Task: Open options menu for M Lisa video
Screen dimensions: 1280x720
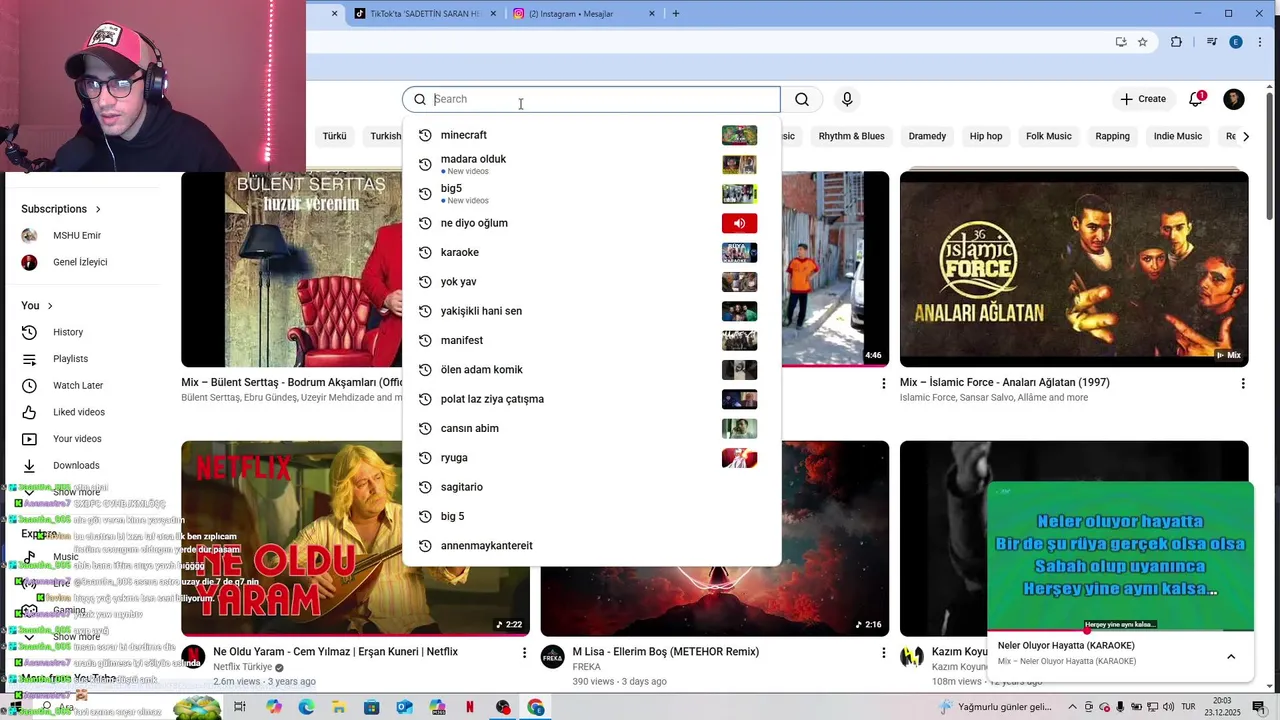Action: coord(883,653)
